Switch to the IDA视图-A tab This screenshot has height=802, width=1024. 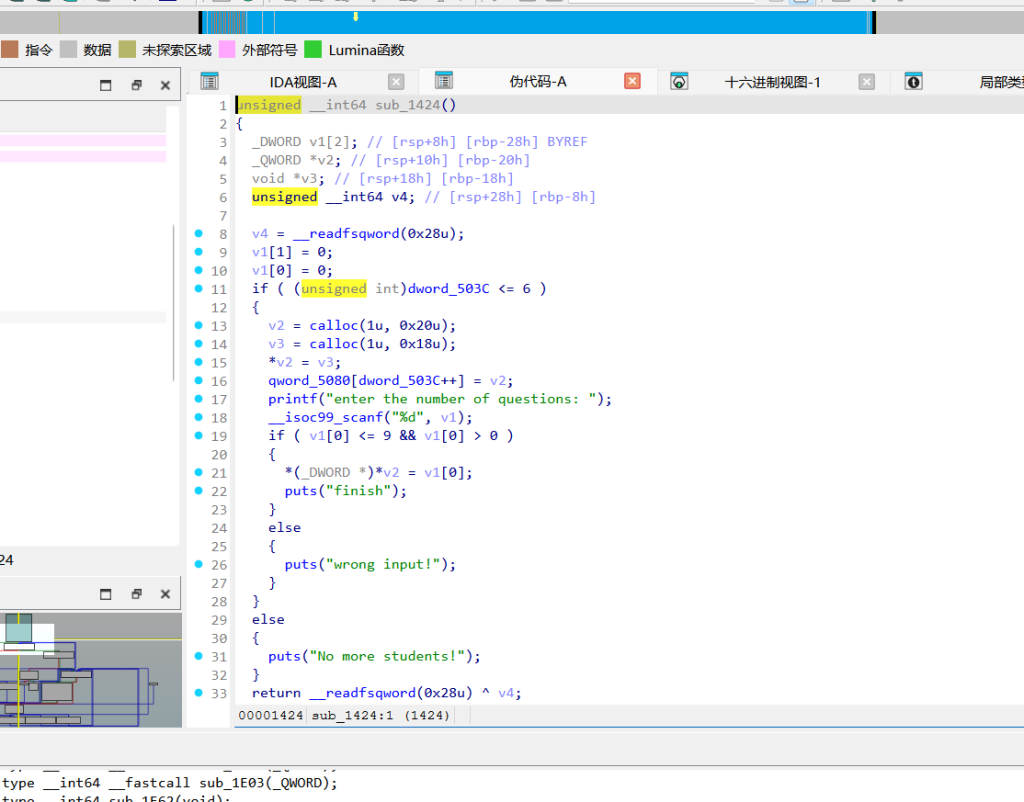pos(303,82)
